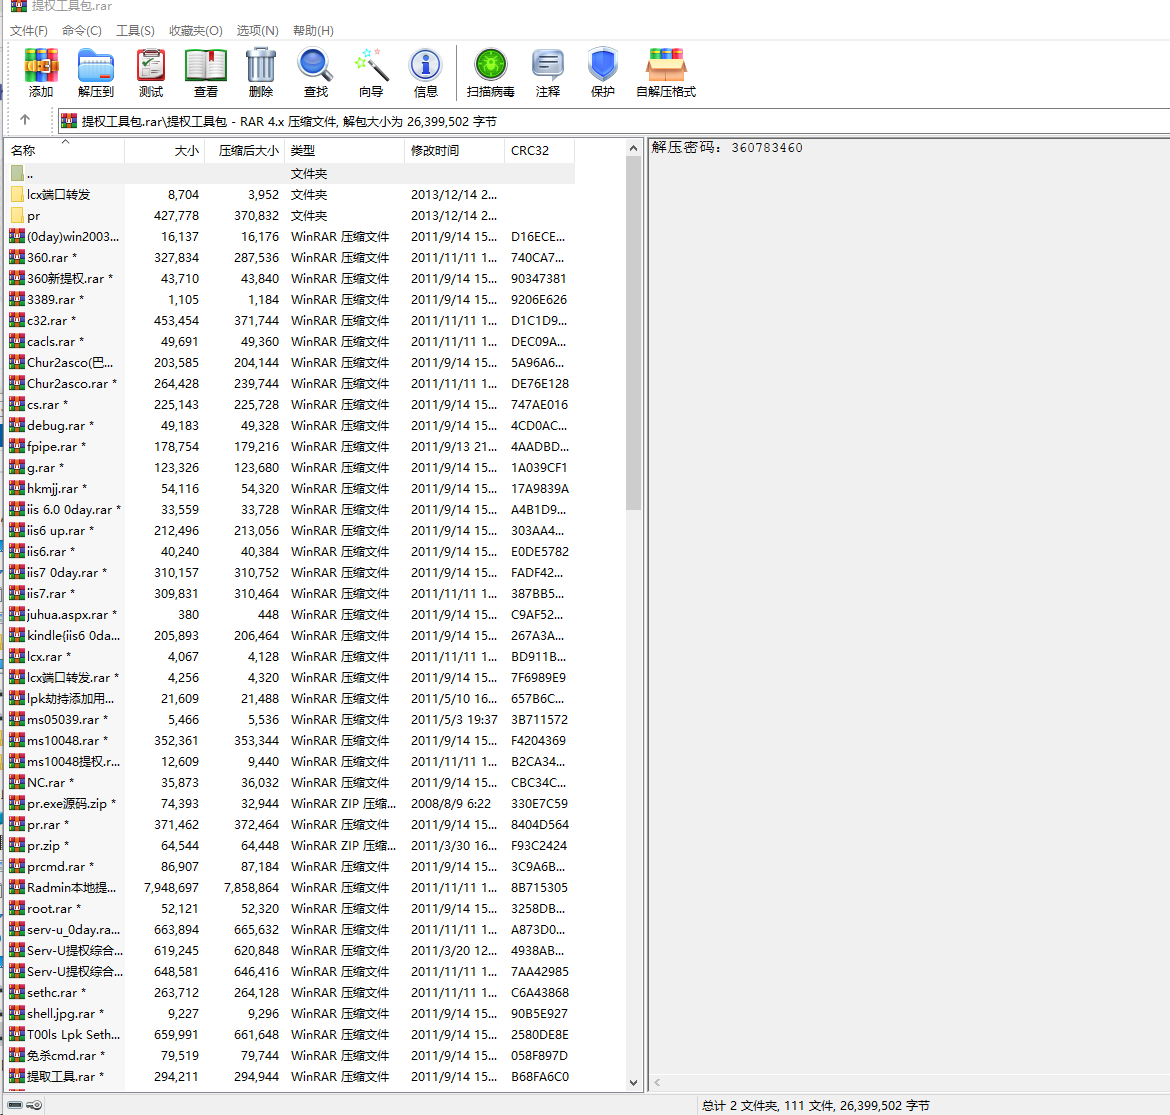Click the comment pane scroll left arrow
Screen dimensions: 1170x1115
click(x=657, y=1082)
